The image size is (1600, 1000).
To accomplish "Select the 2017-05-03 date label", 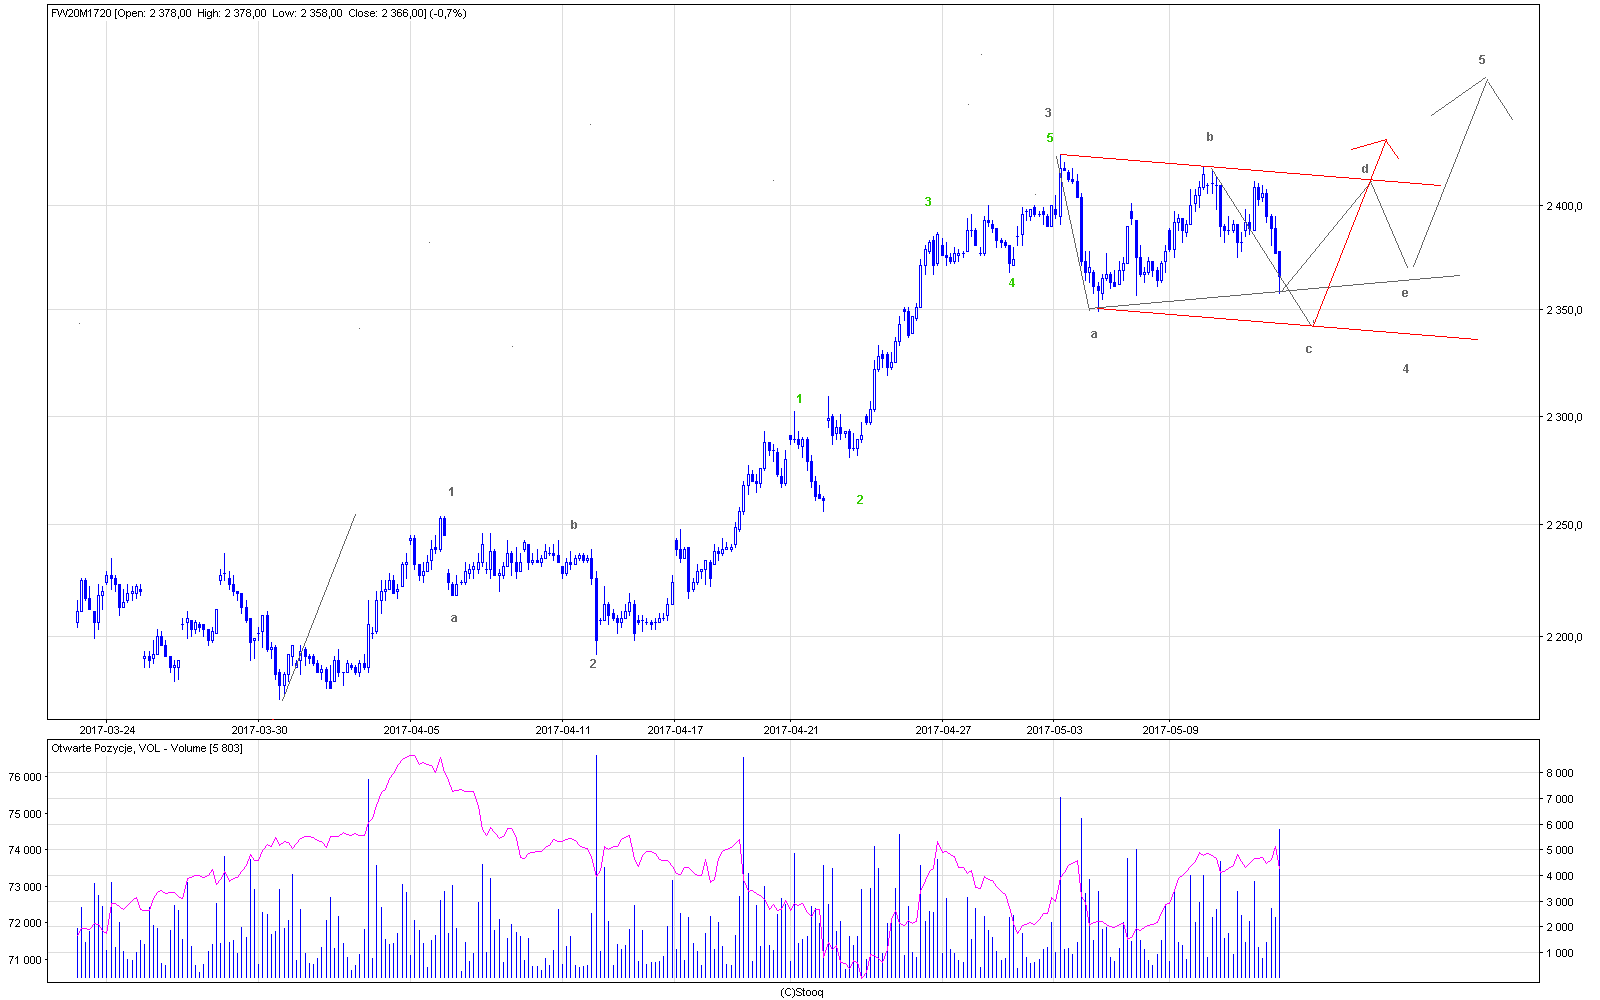I will point(1054,730).
